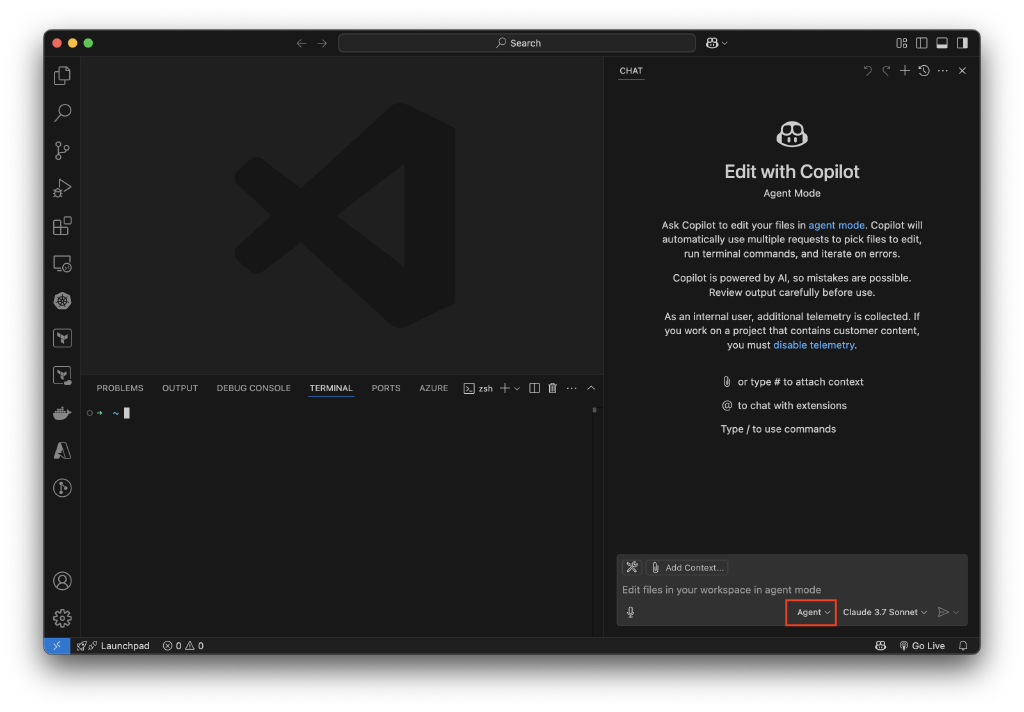Toggle the bottom panel layout button
The width and height of the screenshot is (1024, 712).
point(942,43)
